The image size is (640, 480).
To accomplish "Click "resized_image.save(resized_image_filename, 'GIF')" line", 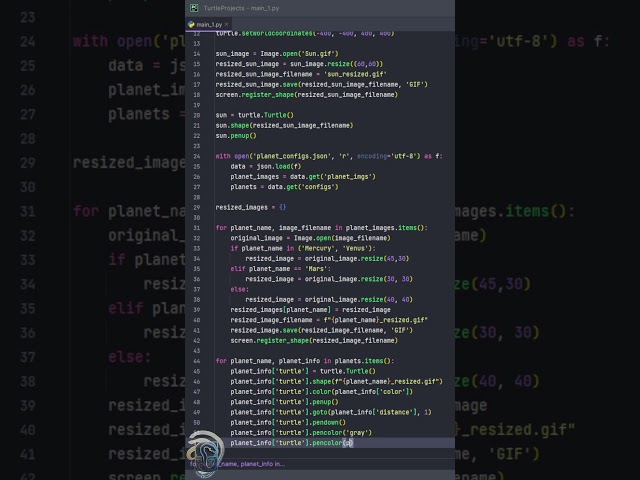I will click(321, 330).
